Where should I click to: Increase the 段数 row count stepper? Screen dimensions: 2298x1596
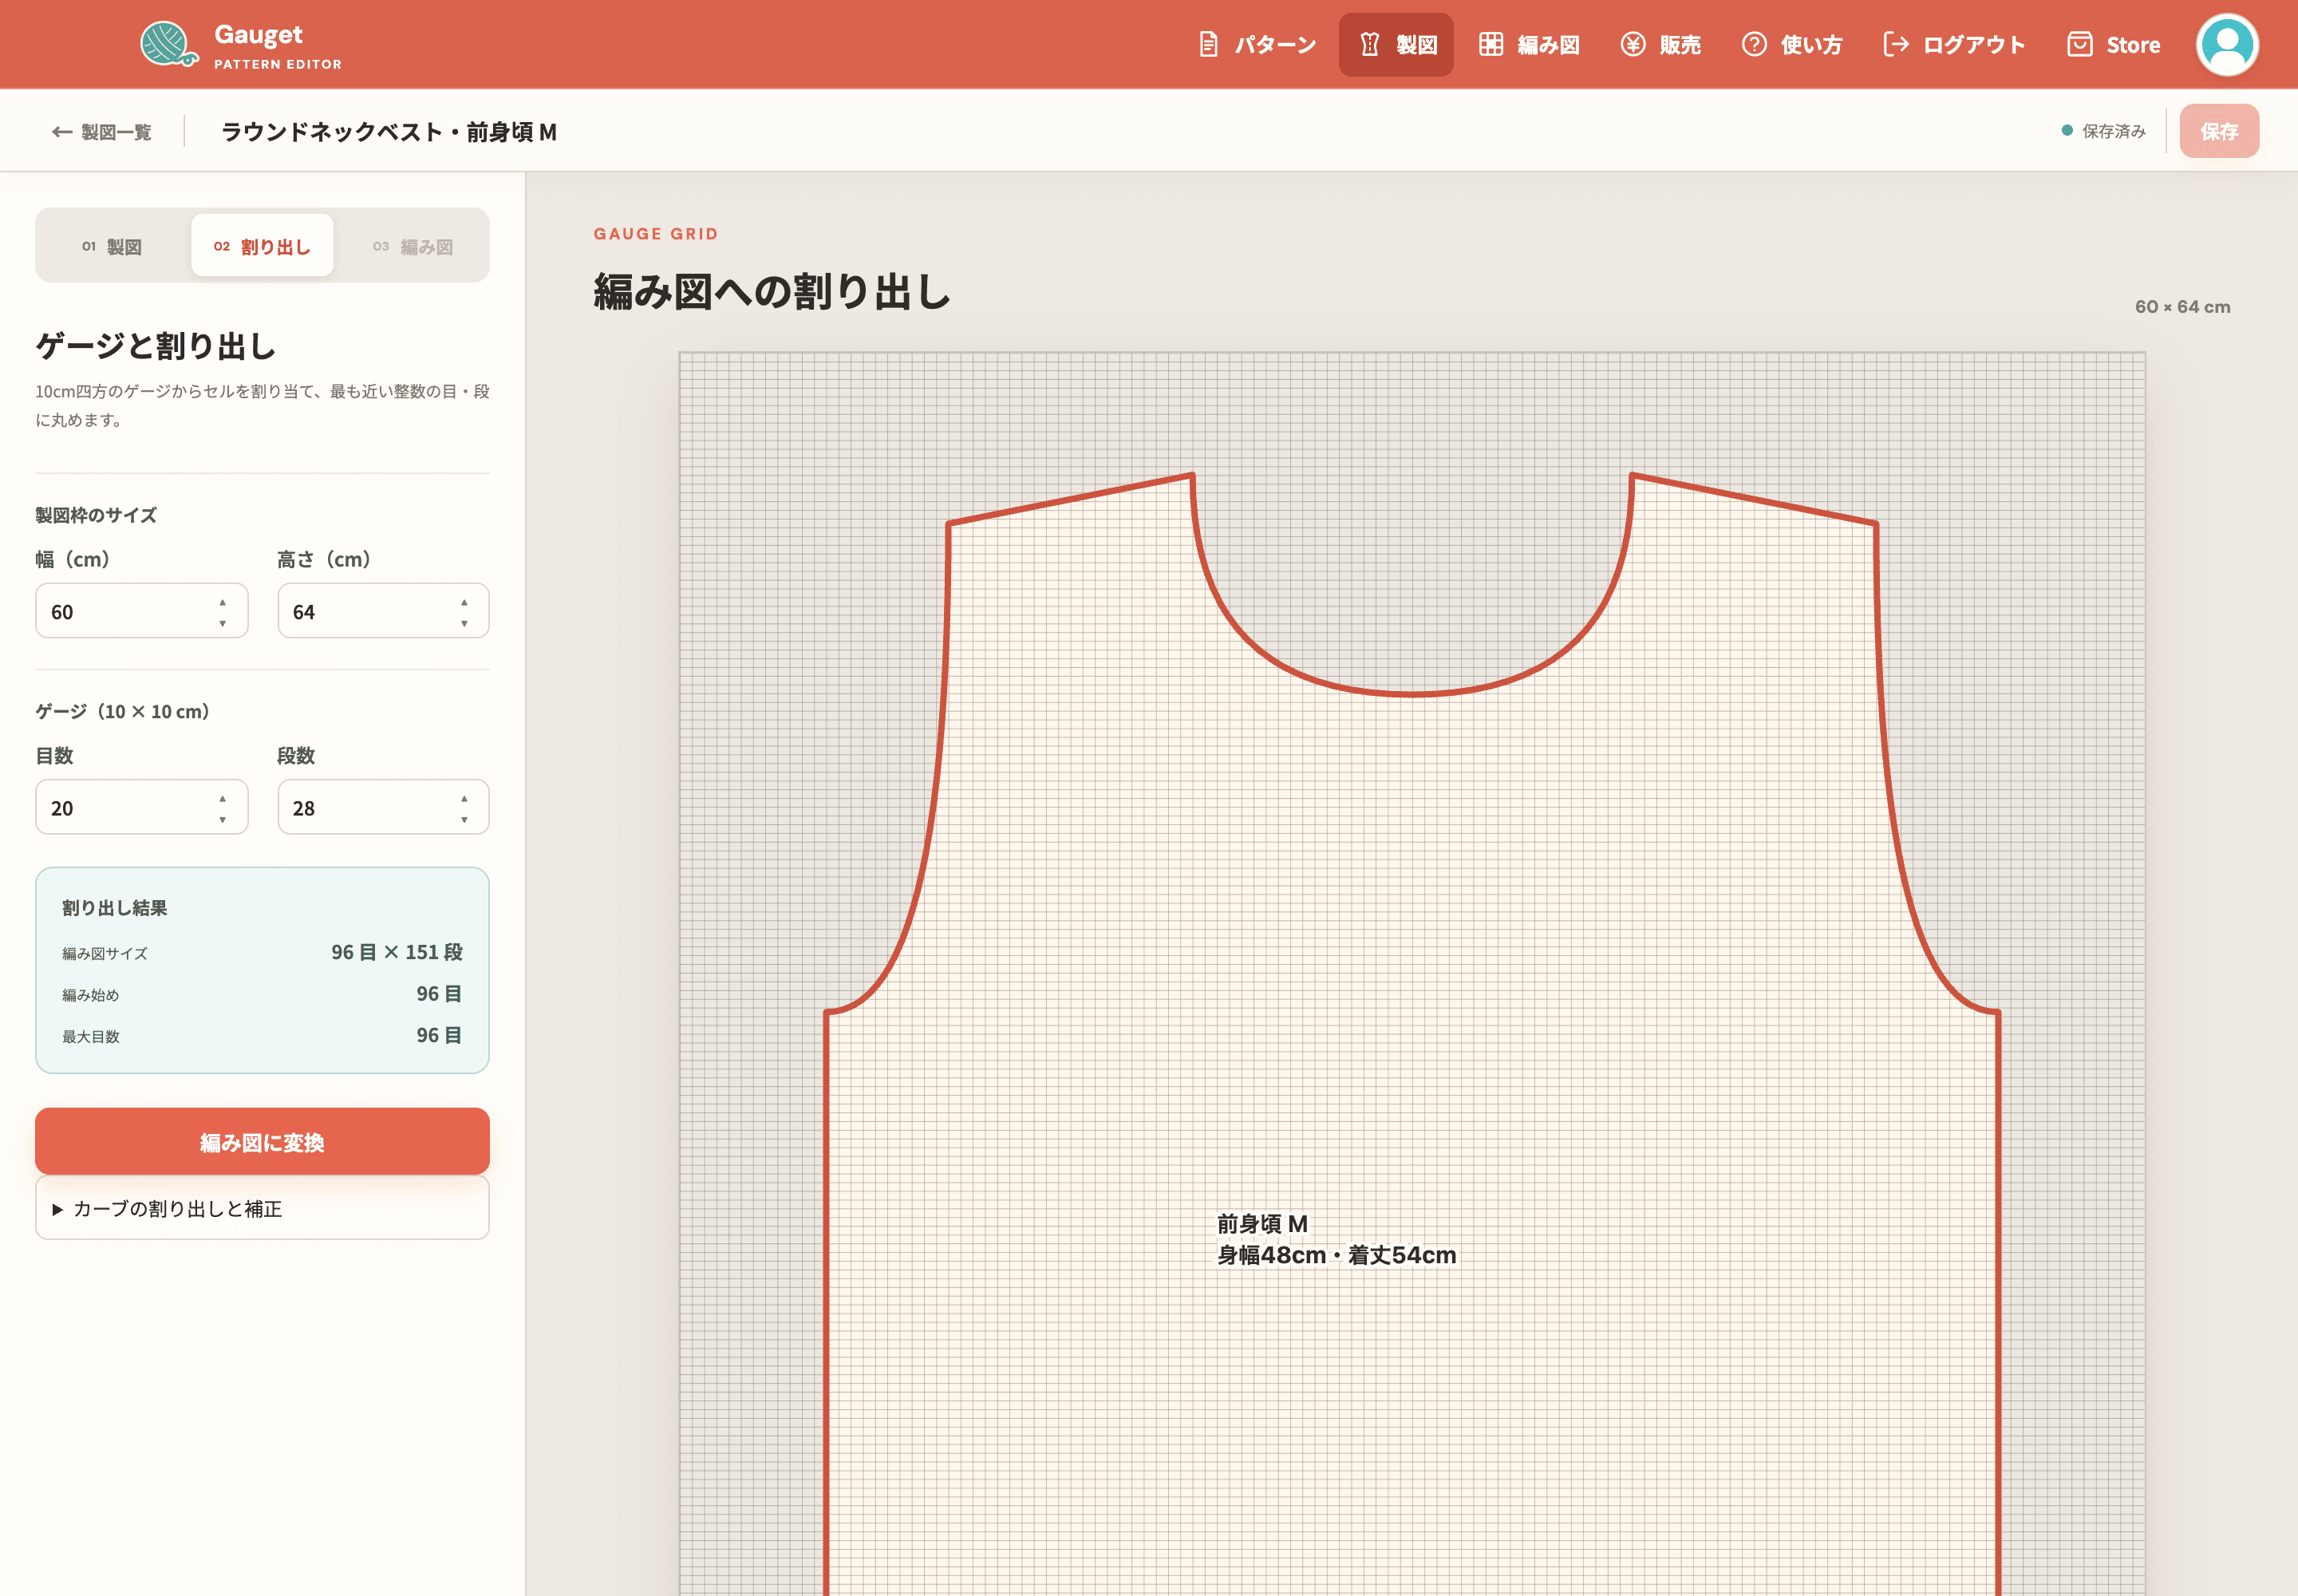(464, 798)
